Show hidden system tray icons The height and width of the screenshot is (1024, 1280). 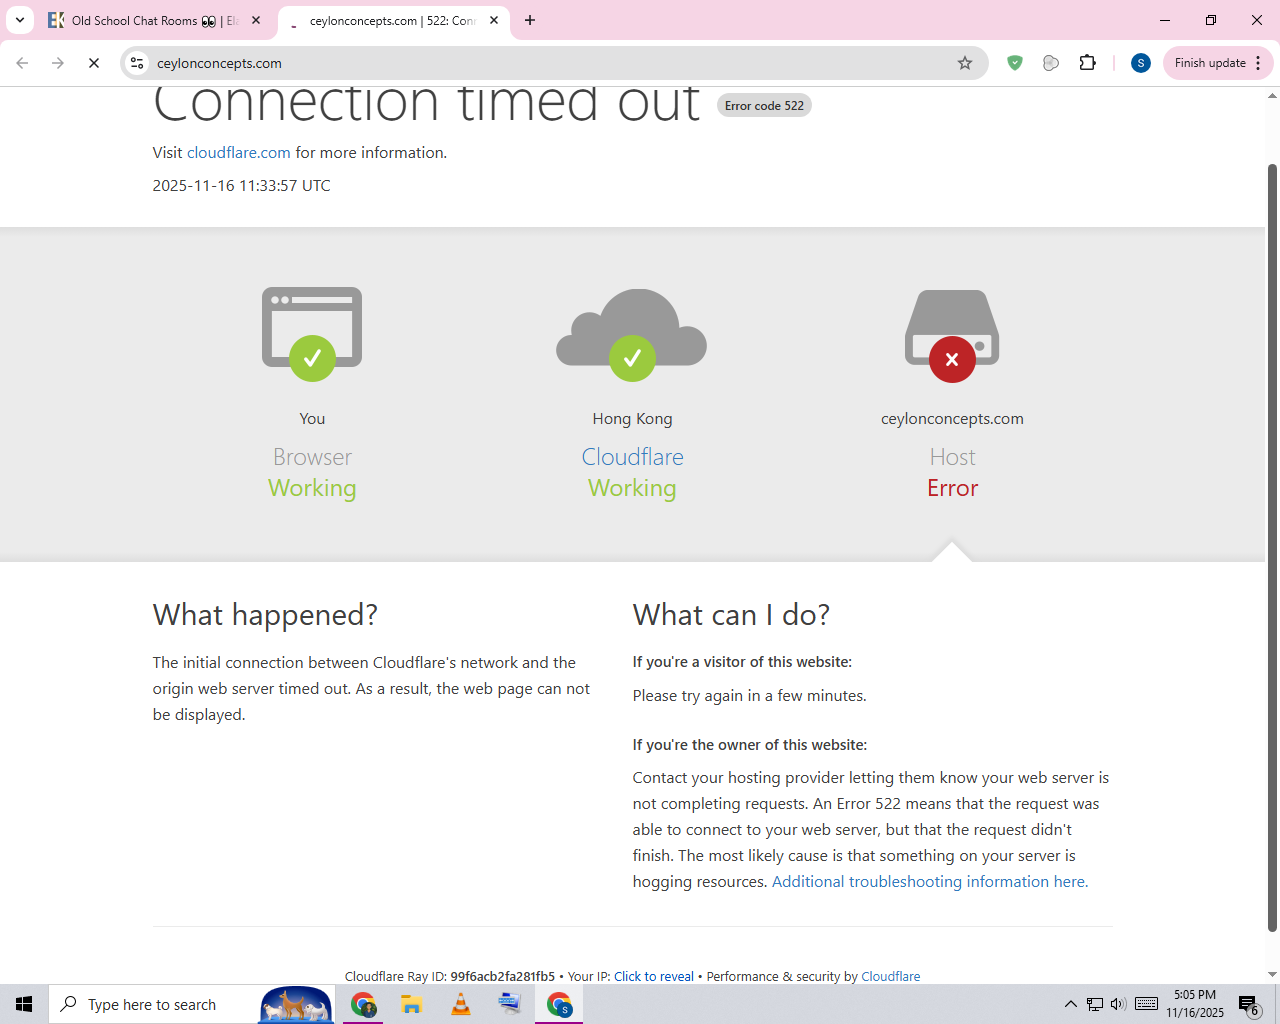(x=1070, y=1004)
